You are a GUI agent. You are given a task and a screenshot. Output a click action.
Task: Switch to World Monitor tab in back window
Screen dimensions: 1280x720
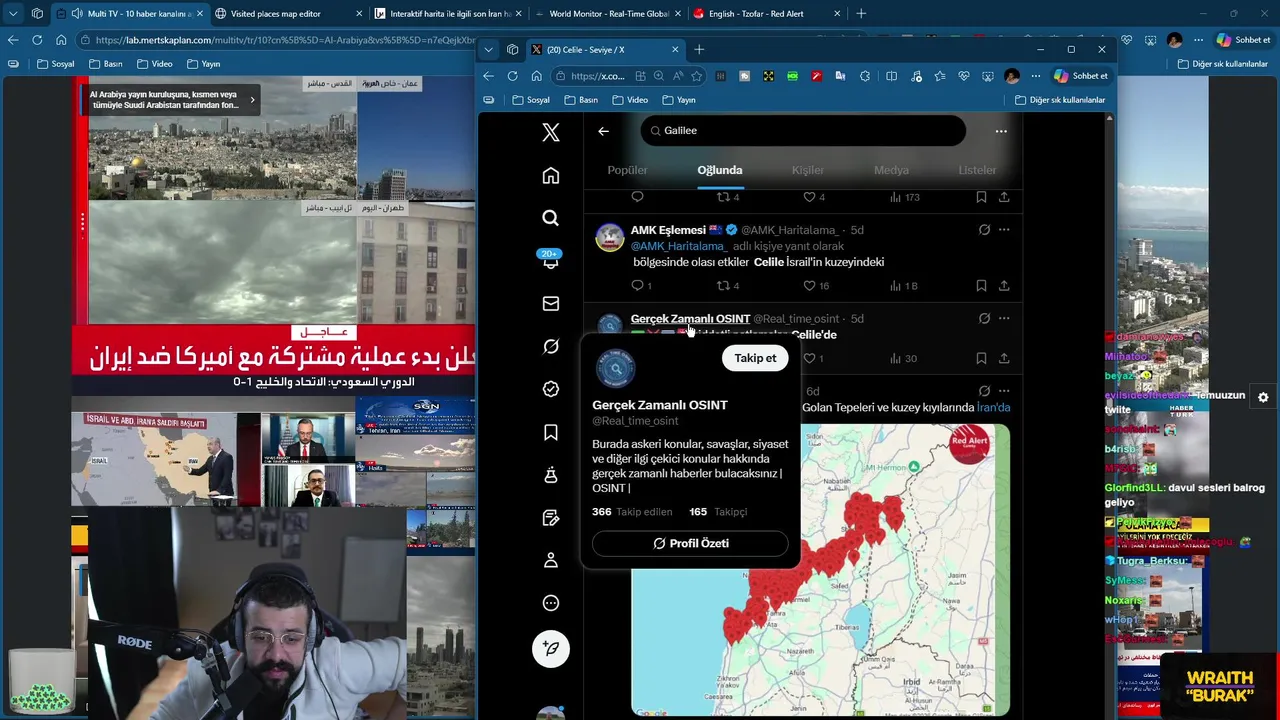(606, 14)
